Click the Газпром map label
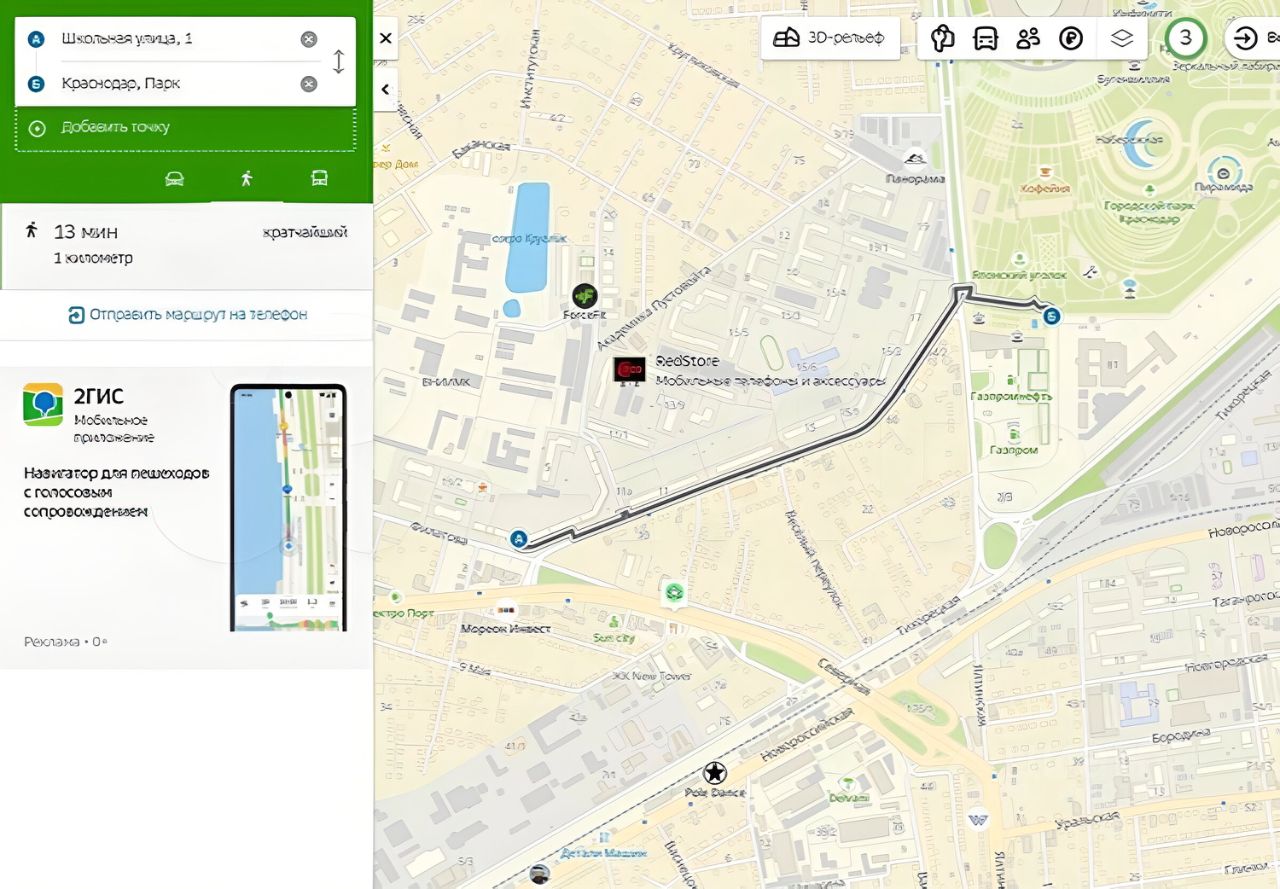 tap(1014, 450)
